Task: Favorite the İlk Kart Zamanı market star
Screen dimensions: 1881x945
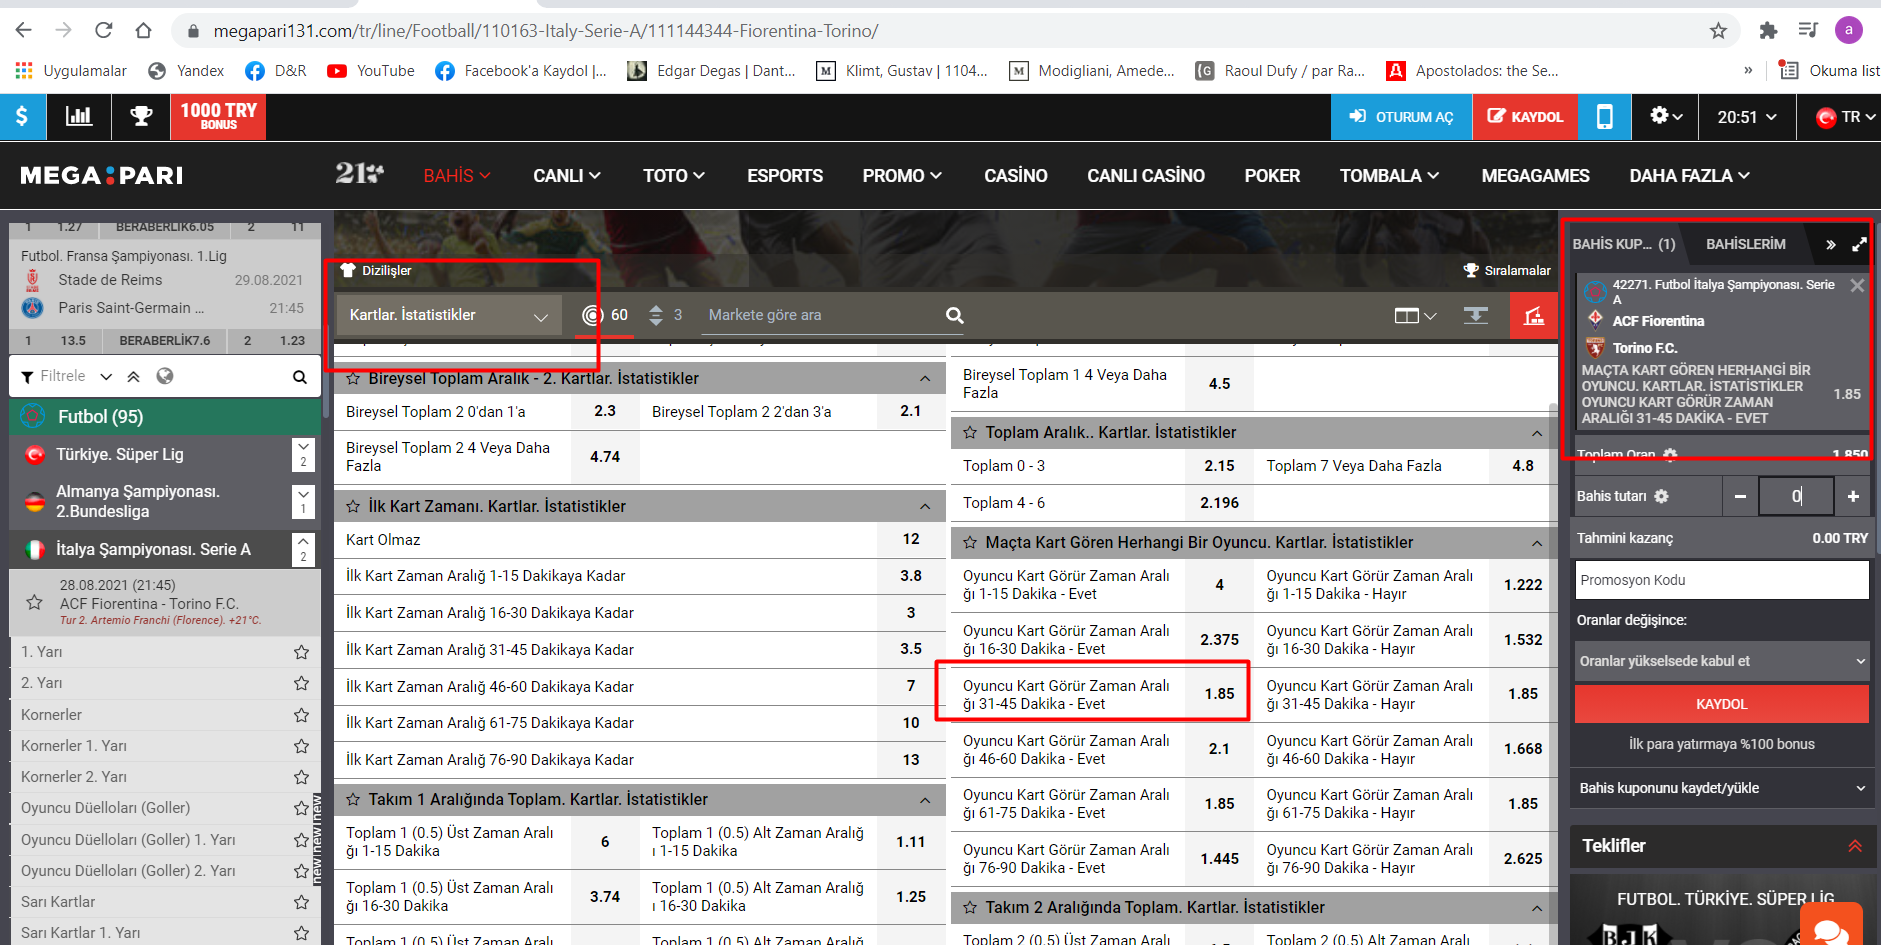Action: click(x=353, y=507)
